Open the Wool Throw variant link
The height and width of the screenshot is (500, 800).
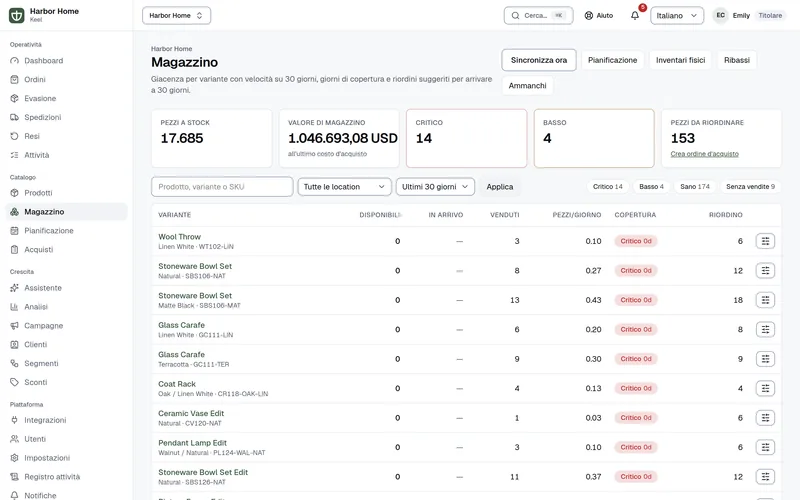click(x=179, y=237)
